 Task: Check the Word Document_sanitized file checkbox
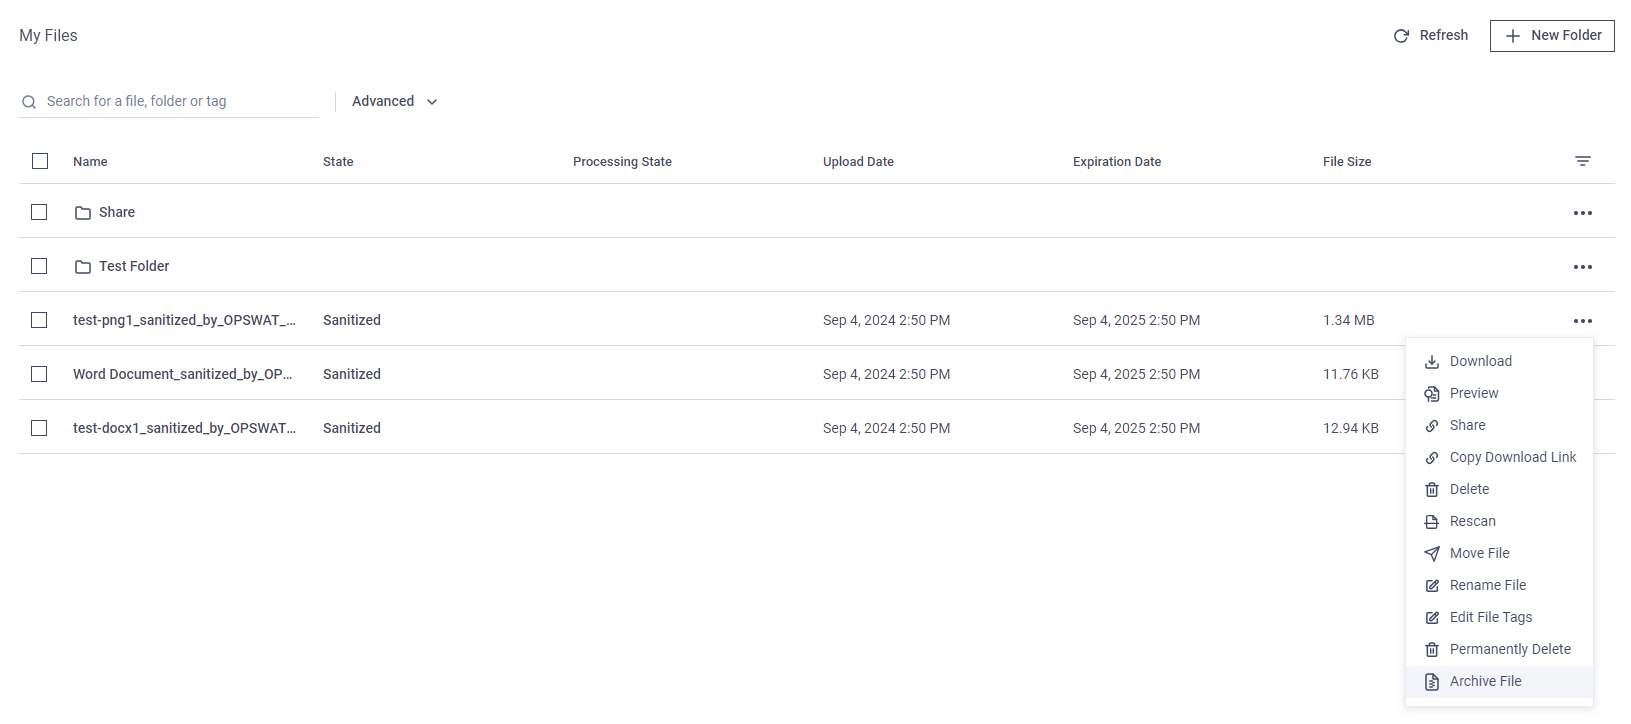coord(39,374)
